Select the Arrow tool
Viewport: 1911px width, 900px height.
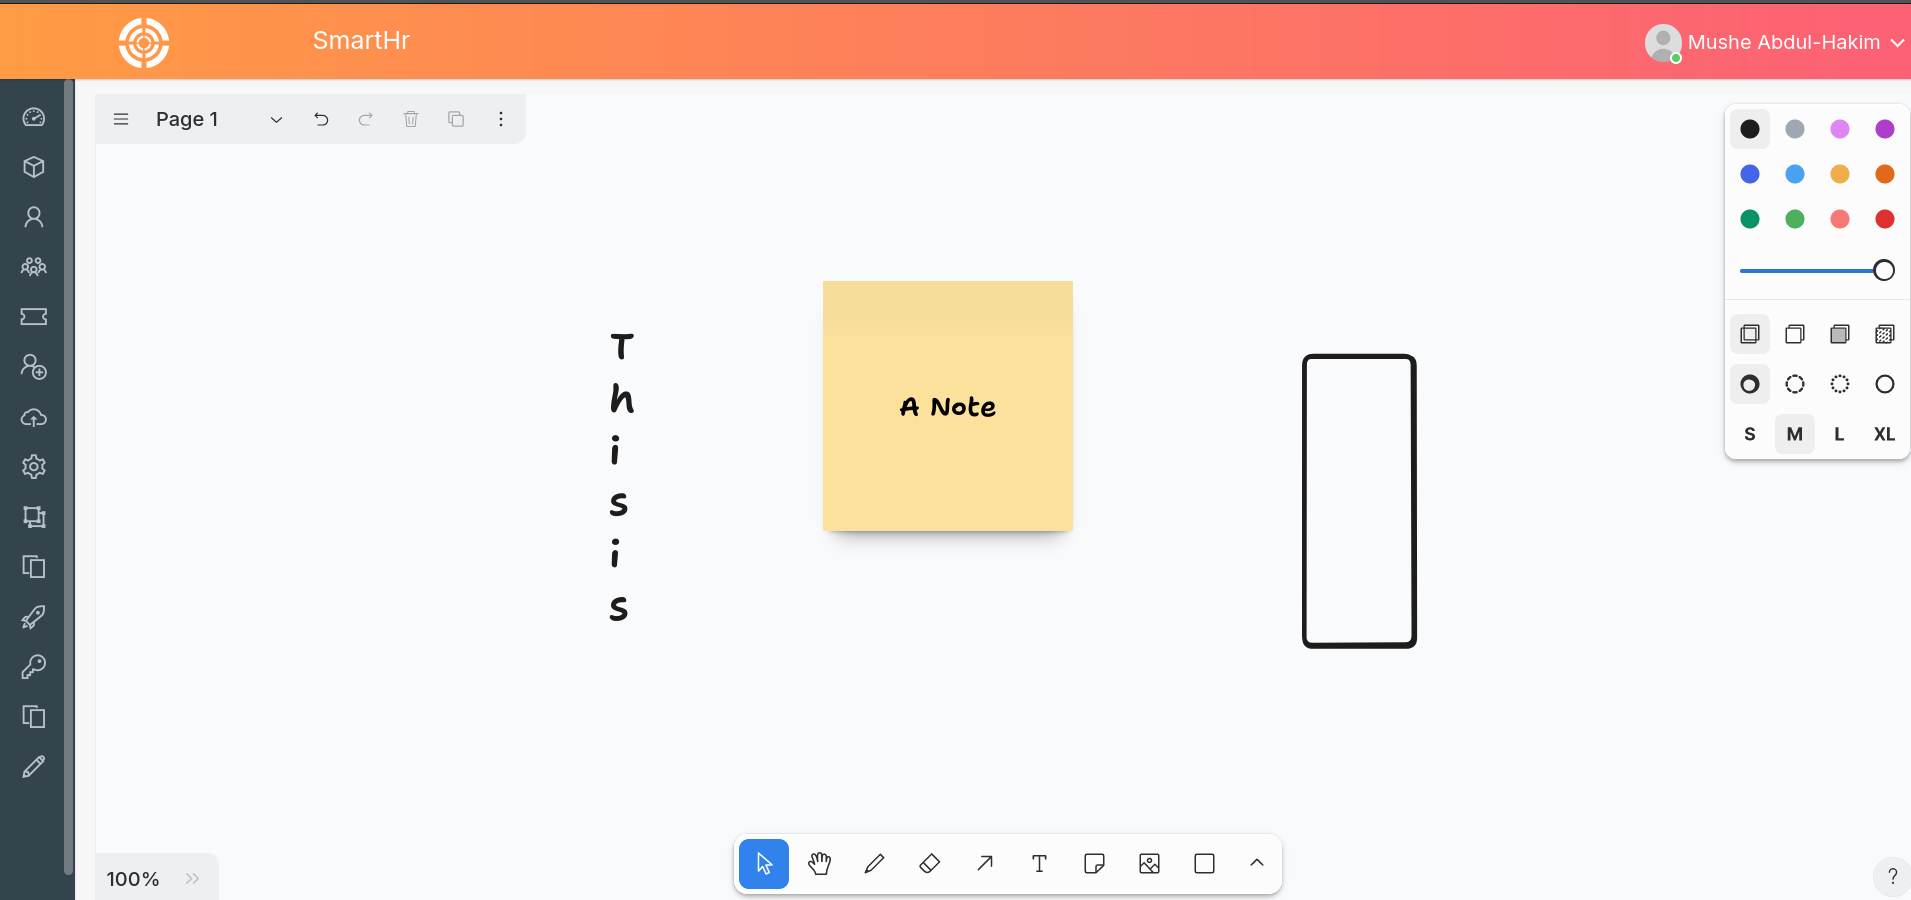click(985, 864)
